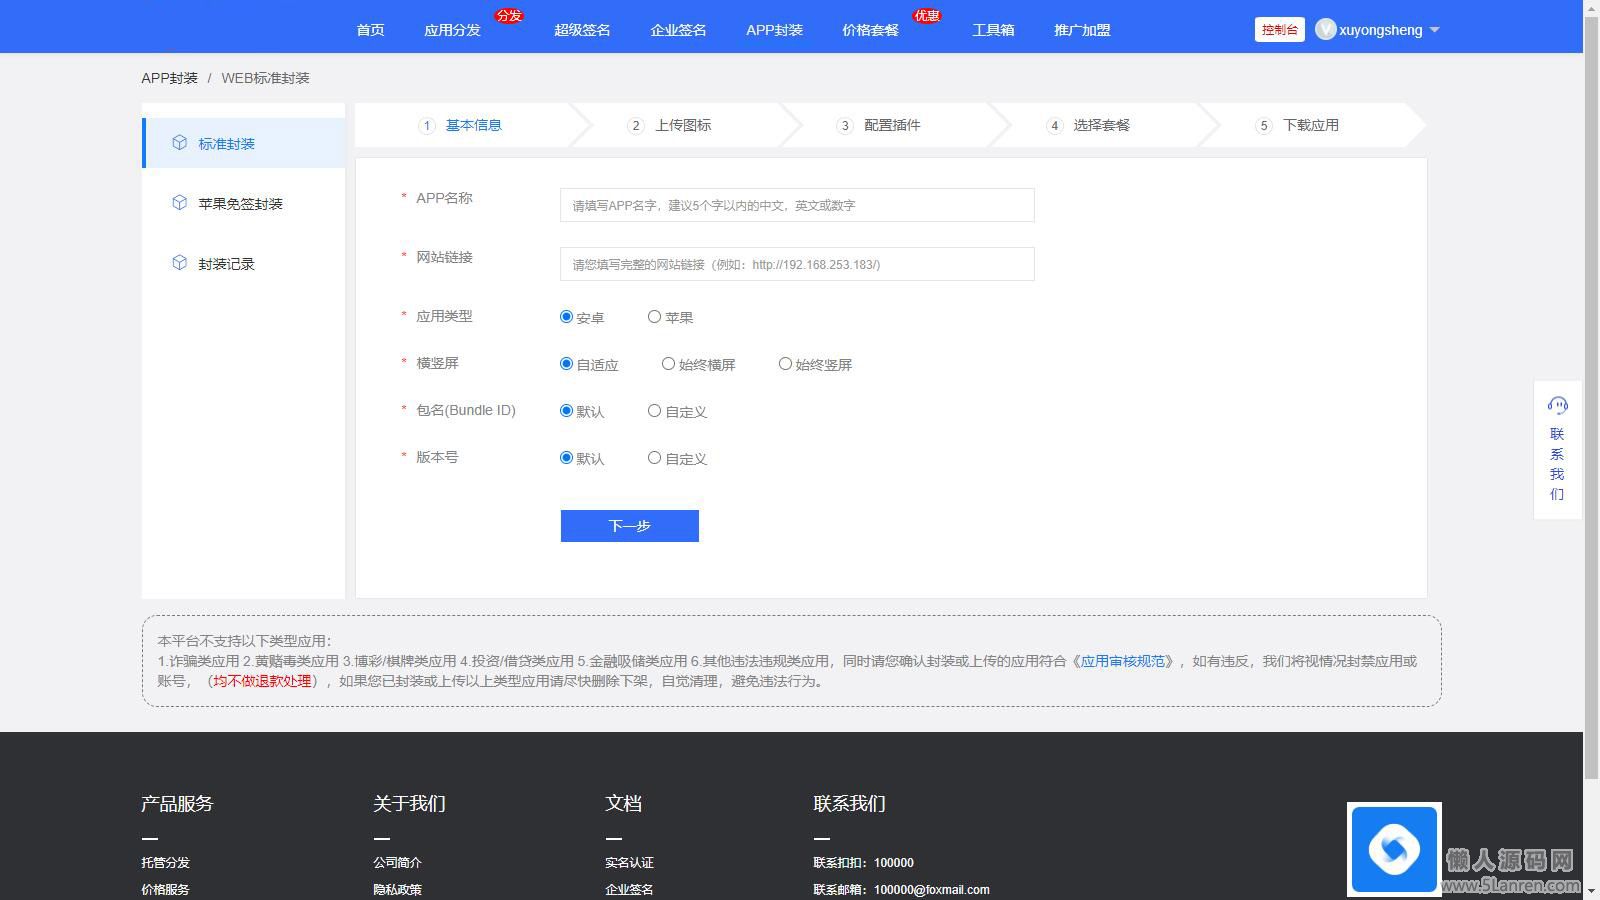Click the cube icon beside 苹果免签封装
This screenshot has height=900, width=1600.
[x=179, y=203]
